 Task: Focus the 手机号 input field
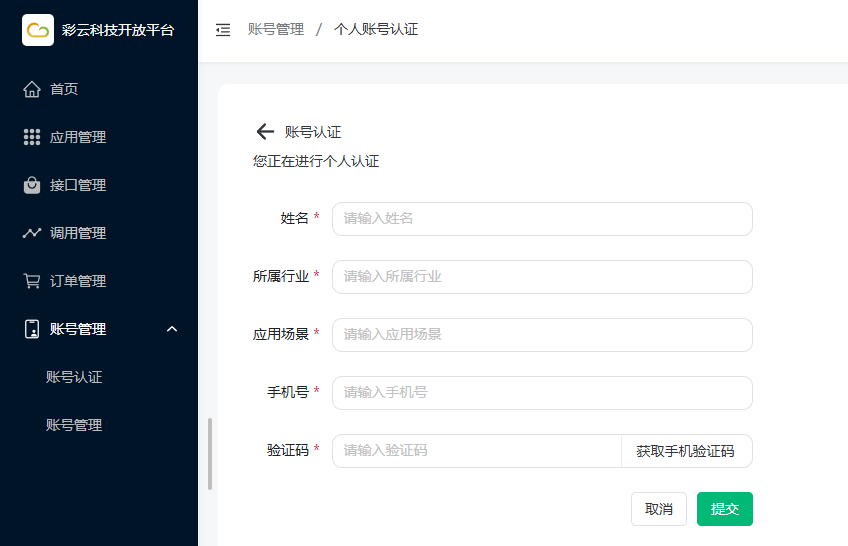click(542, 393)
